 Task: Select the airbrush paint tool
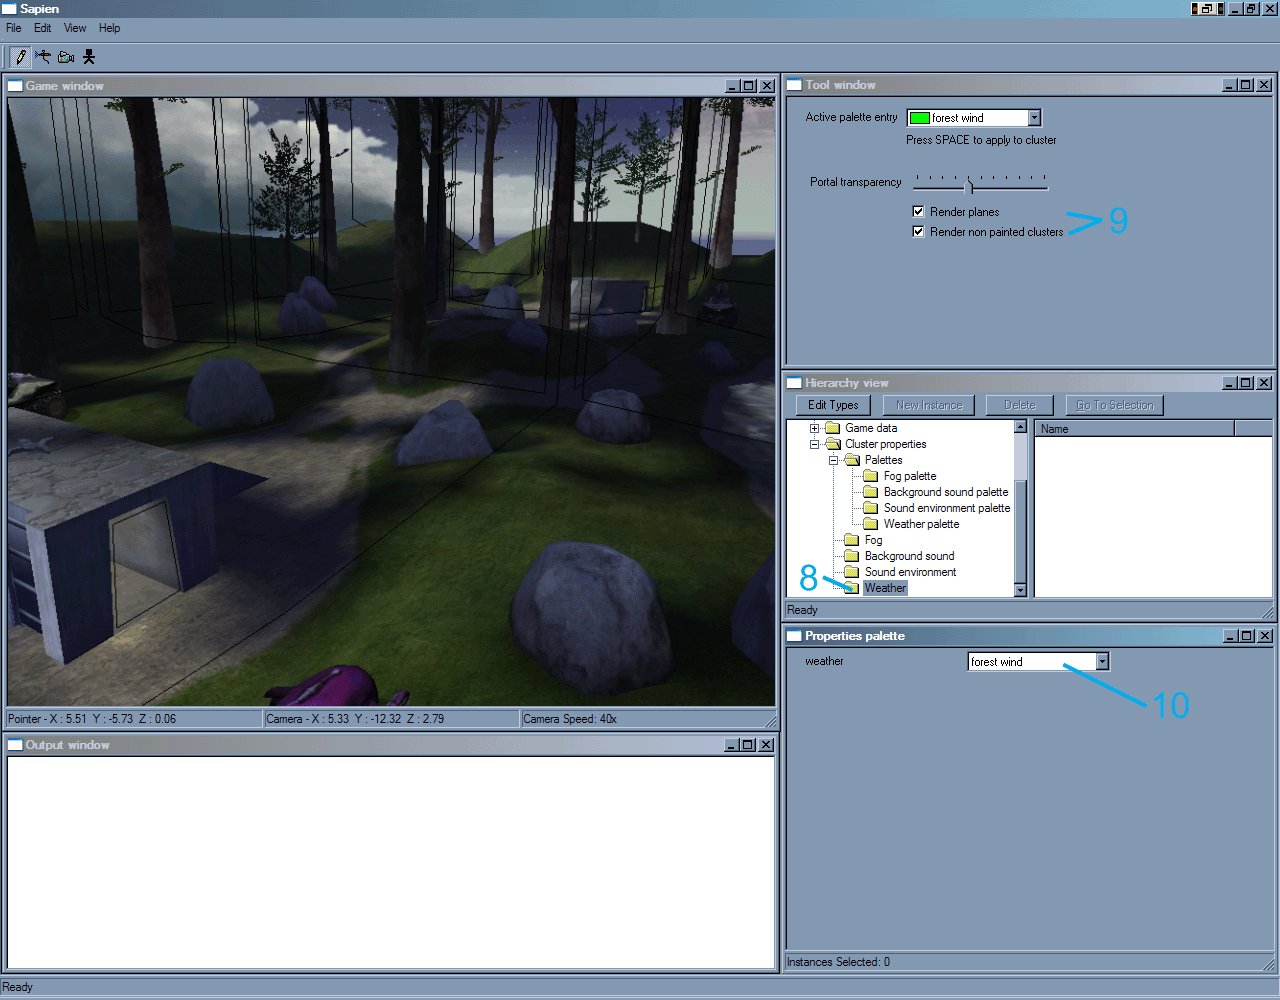(43, 57)
